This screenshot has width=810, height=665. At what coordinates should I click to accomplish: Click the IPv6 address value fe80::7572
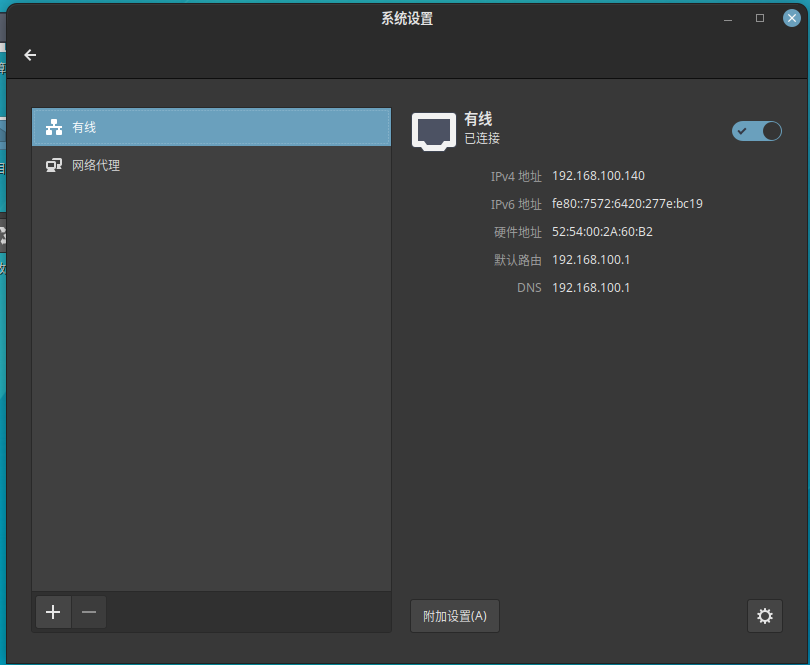coord(627,204)
